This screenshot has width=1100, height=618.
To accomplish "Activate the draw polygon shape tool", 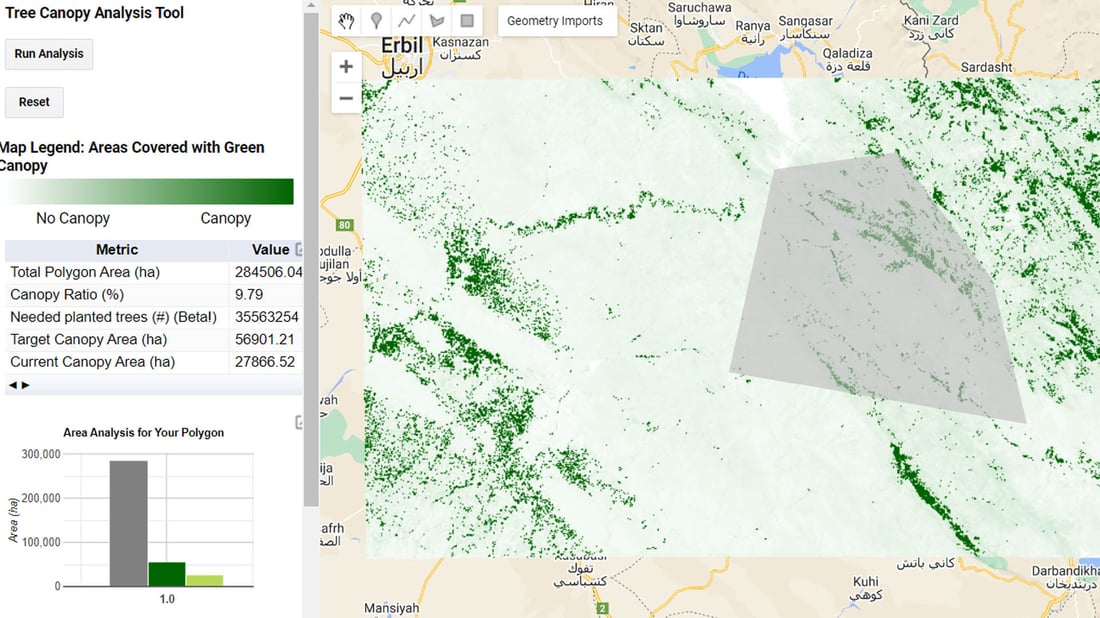I will click(x=436, y=21).
